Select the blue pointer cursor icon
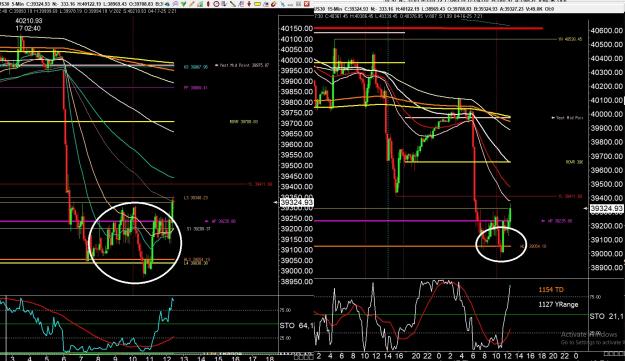 (283, 4)
